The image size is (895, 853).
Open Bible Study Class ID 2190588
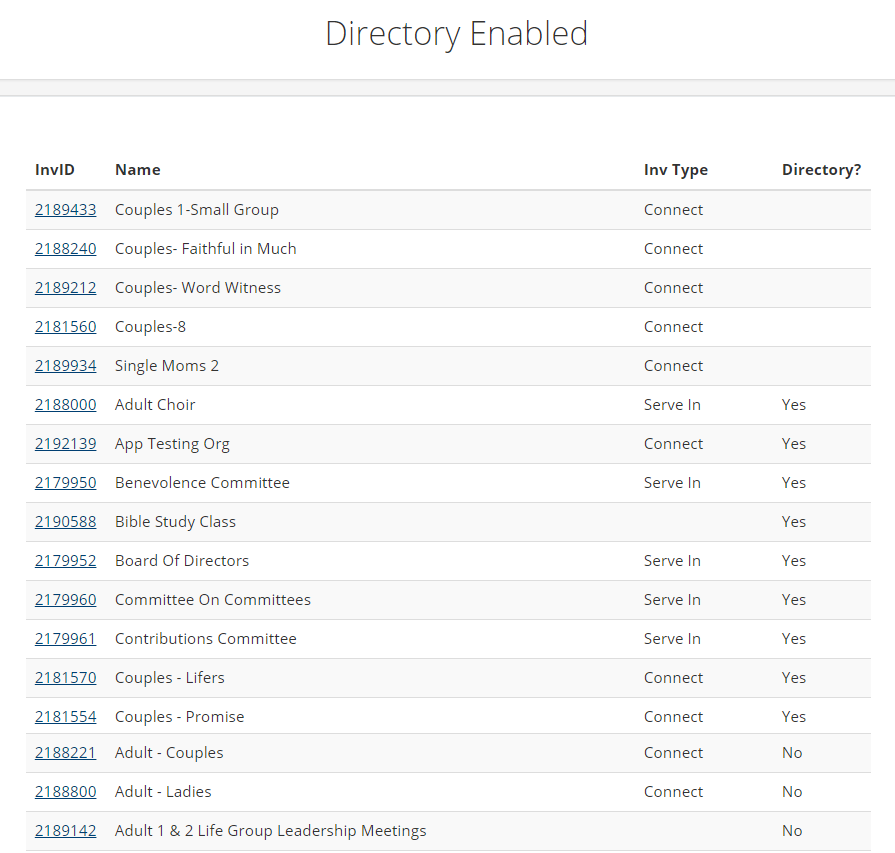66,521
